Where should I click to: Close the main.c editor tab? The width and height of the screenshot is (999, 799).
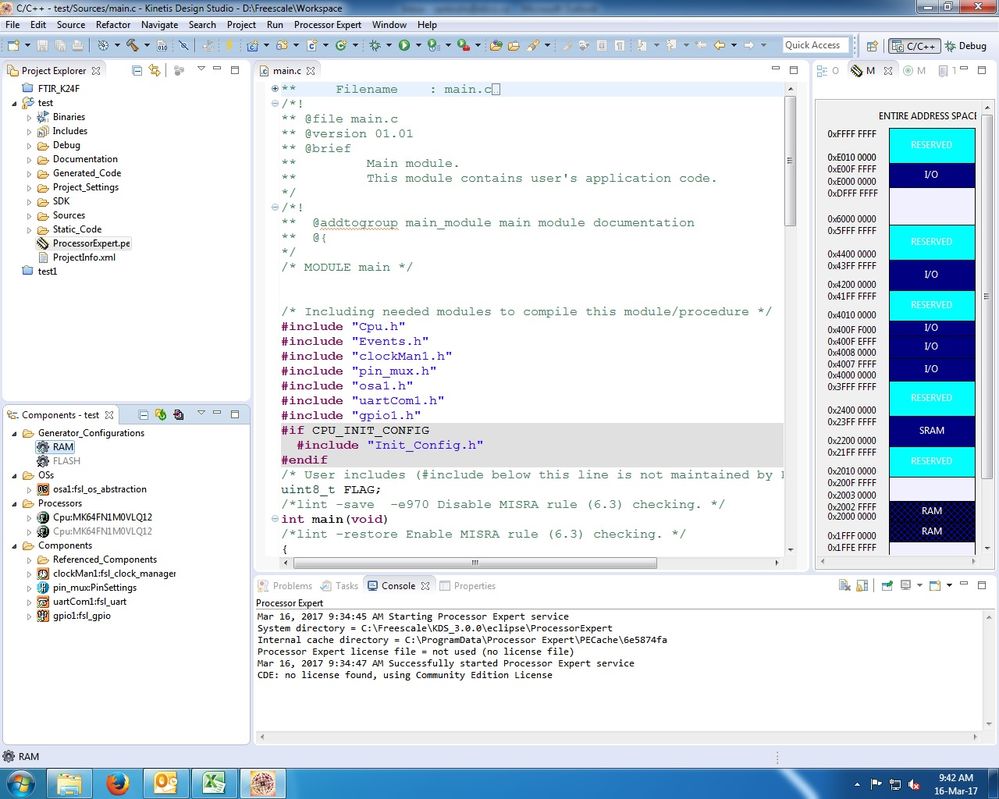tap(310, 71)
